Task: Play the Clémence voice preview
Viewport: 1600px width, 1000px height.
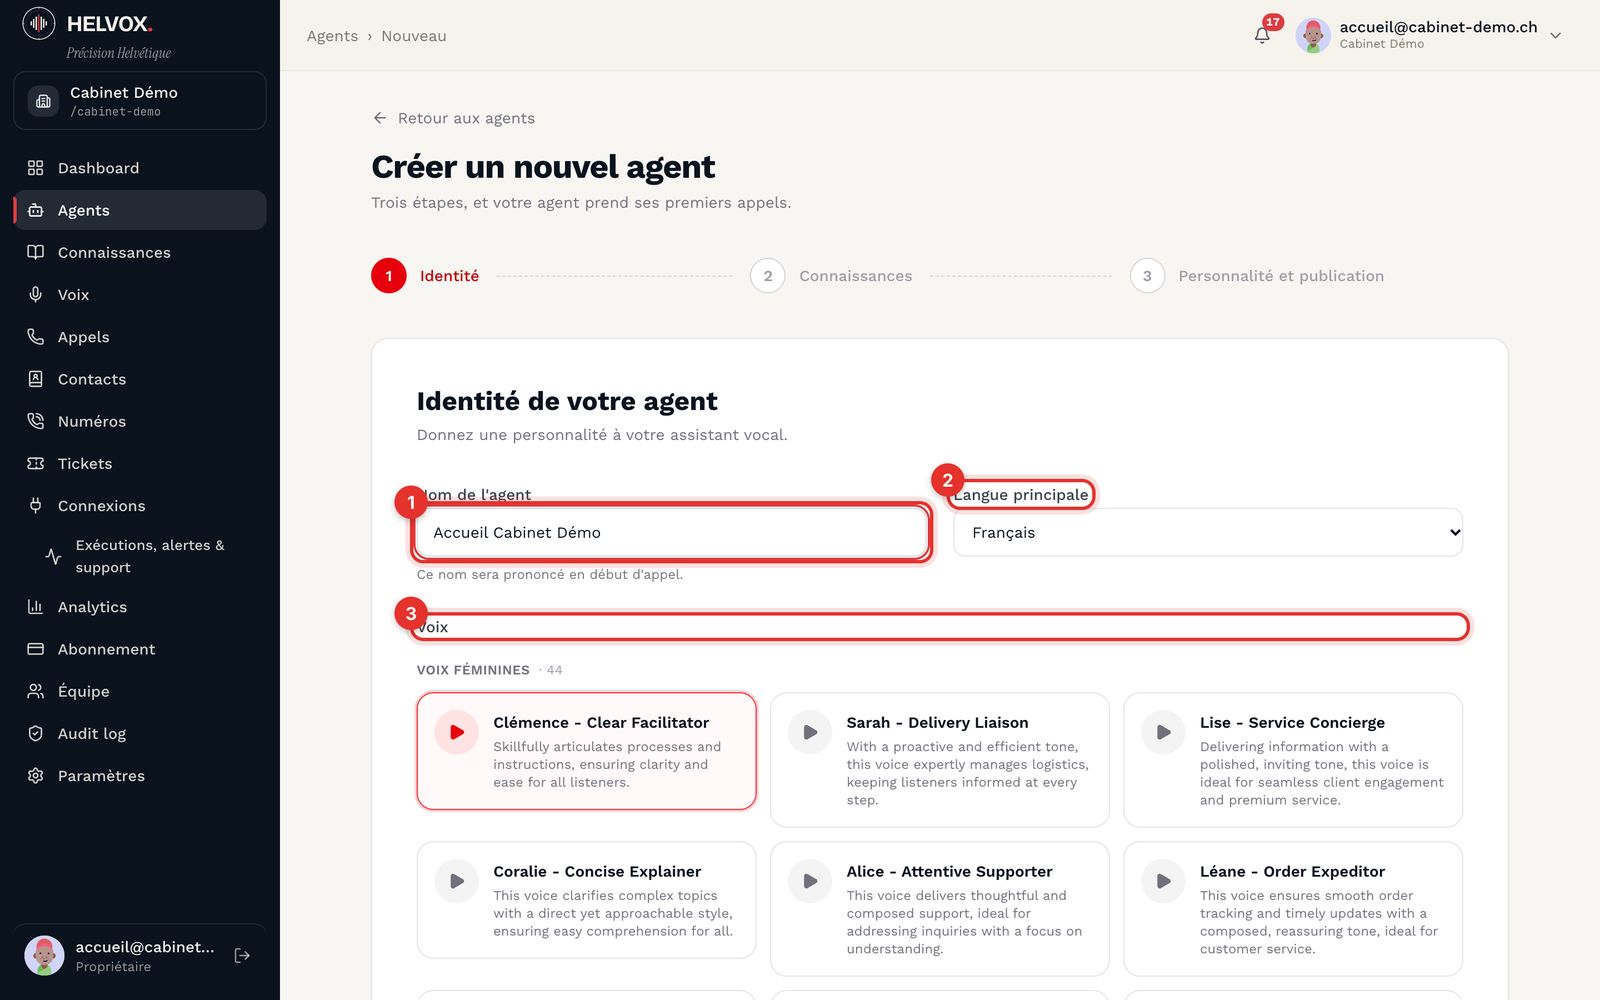Action: tap(457, 732)
